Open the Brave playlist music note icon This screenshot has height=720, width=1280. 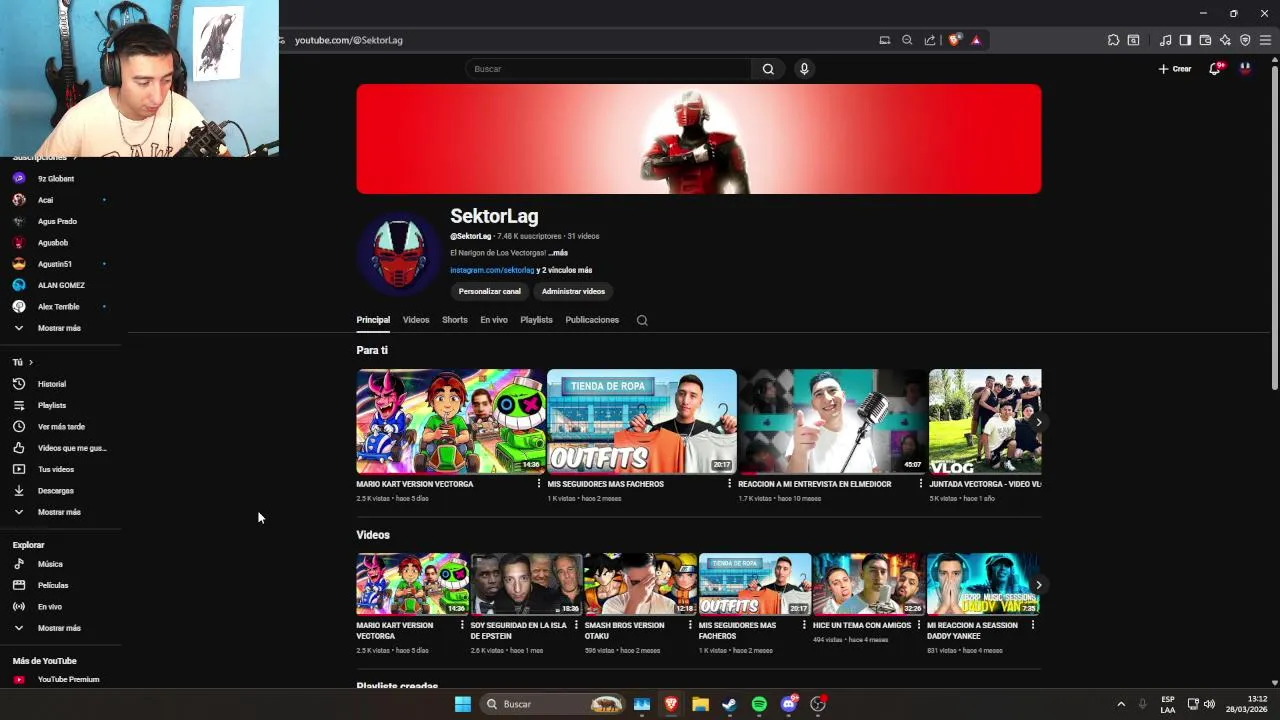[1165, 40]
